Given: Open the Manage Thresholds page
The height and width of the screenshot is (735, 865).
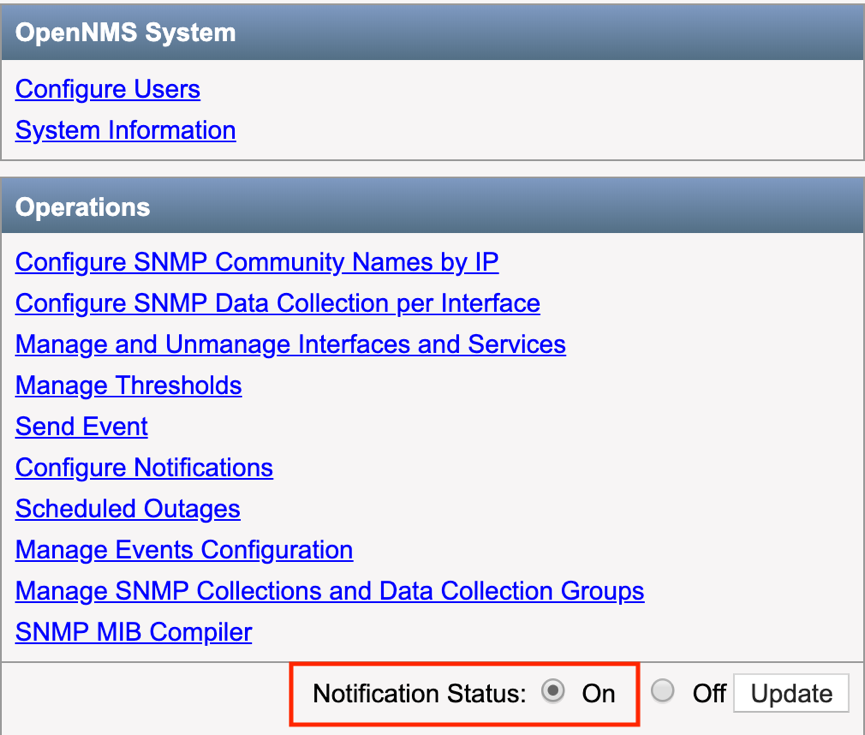Looking at the screenshot, I should point(128,385).
